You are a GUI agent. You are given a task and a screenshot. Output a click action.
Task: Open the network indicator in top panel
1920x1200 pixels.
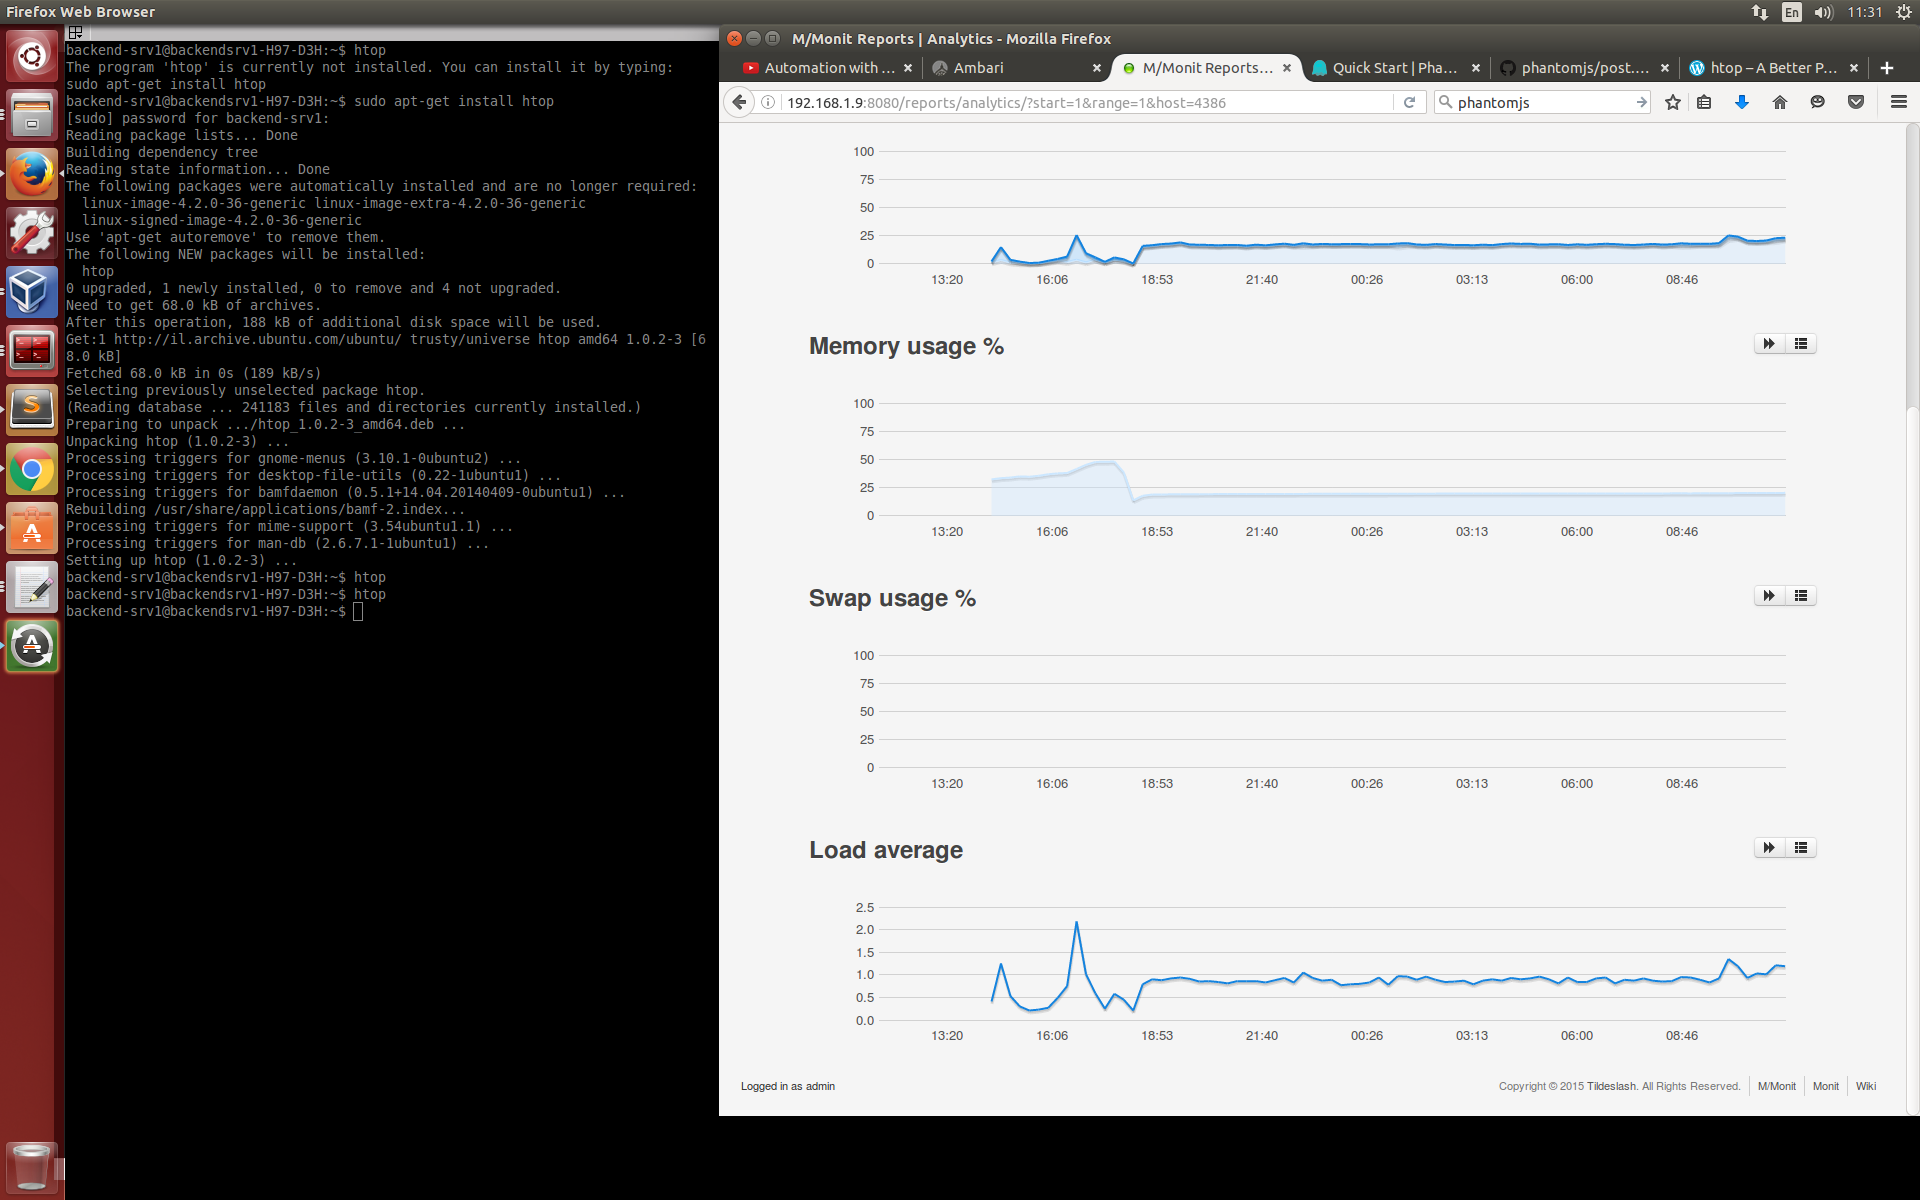pos(1760,12)
